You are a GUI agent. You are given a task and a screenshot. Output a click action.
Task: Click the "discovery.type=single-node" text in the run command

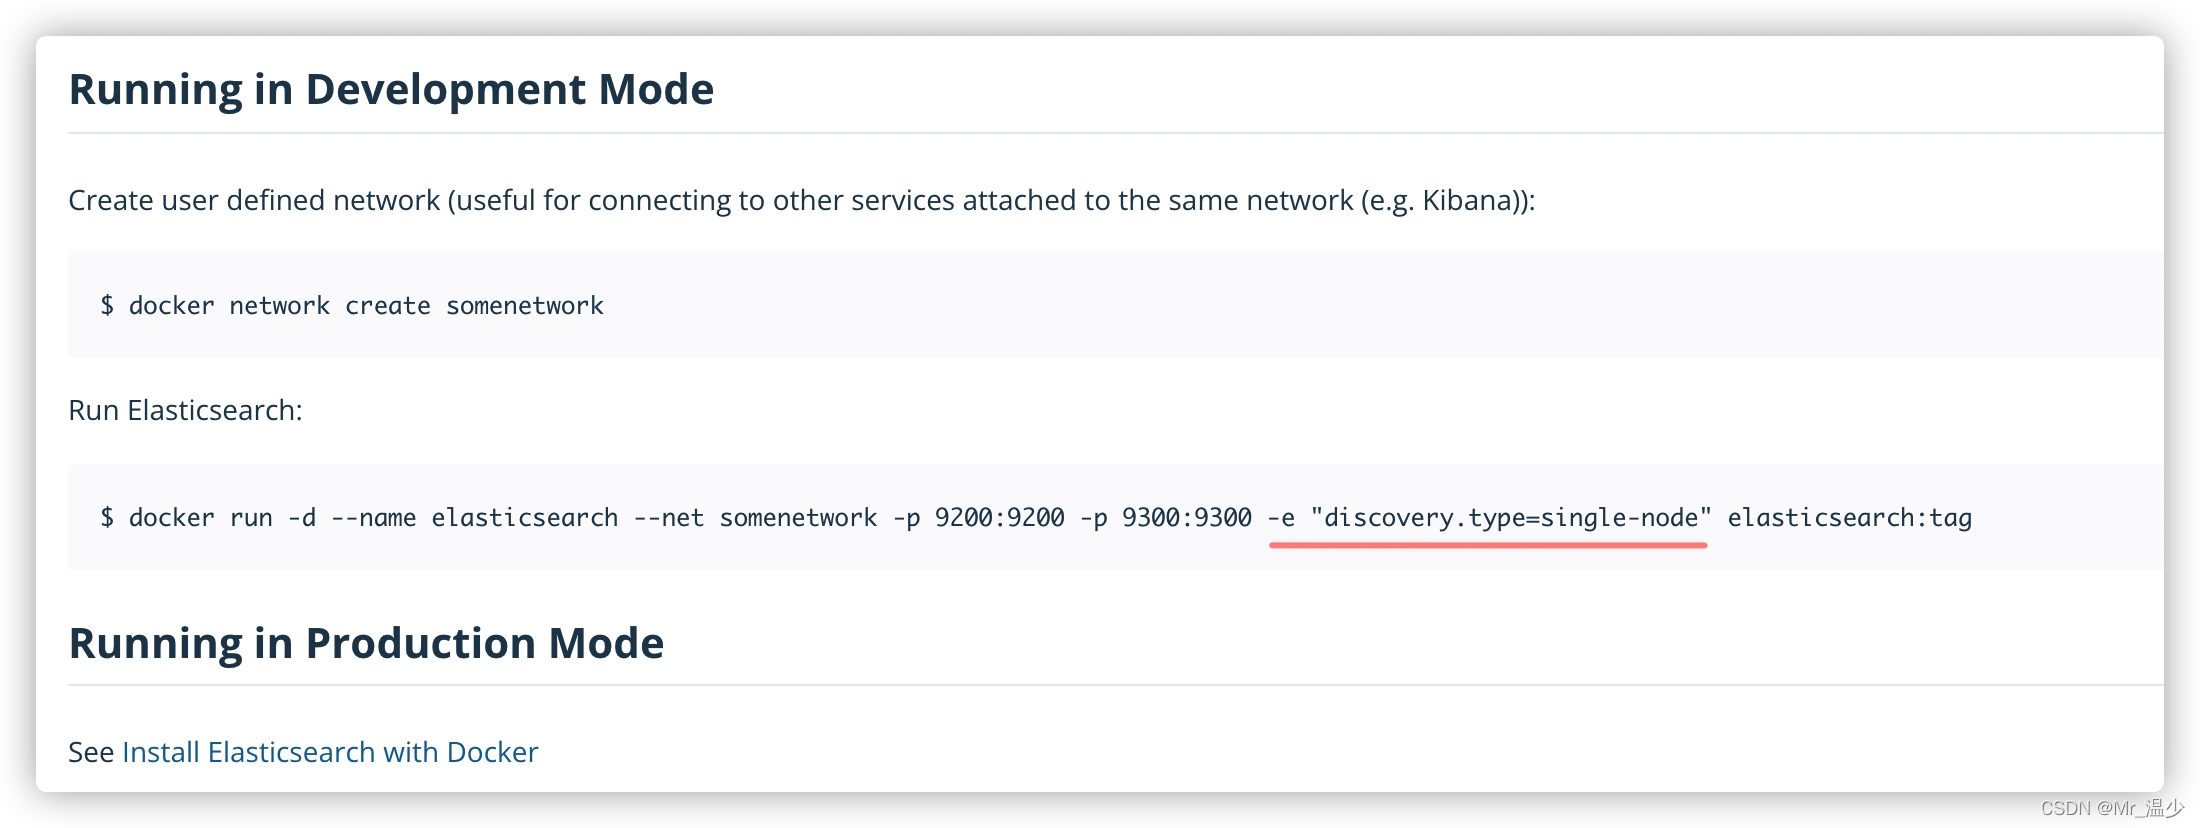tap(1511, 518)
